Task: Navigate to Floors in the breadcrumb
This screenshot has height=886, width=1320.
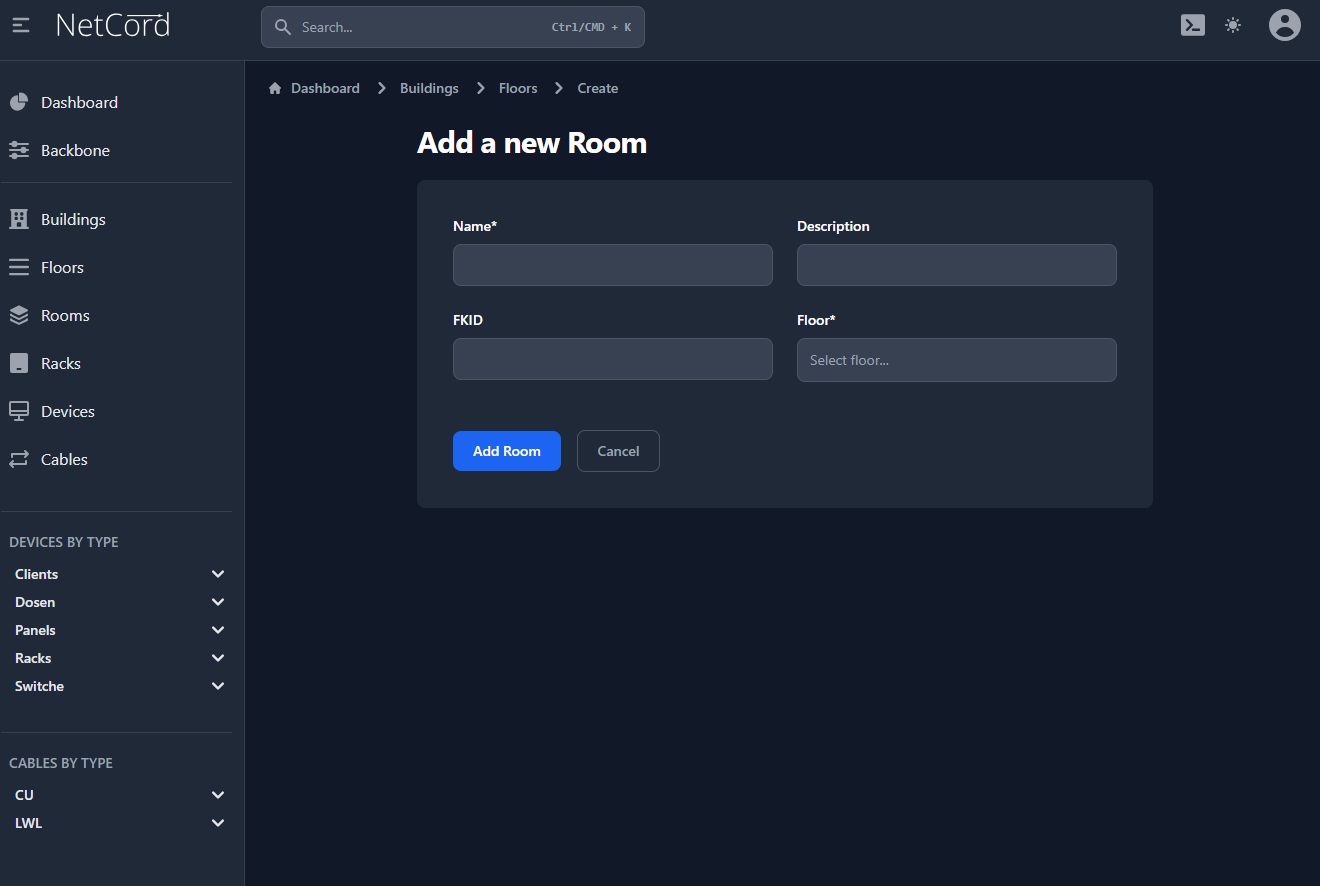Action: [518, 88]
